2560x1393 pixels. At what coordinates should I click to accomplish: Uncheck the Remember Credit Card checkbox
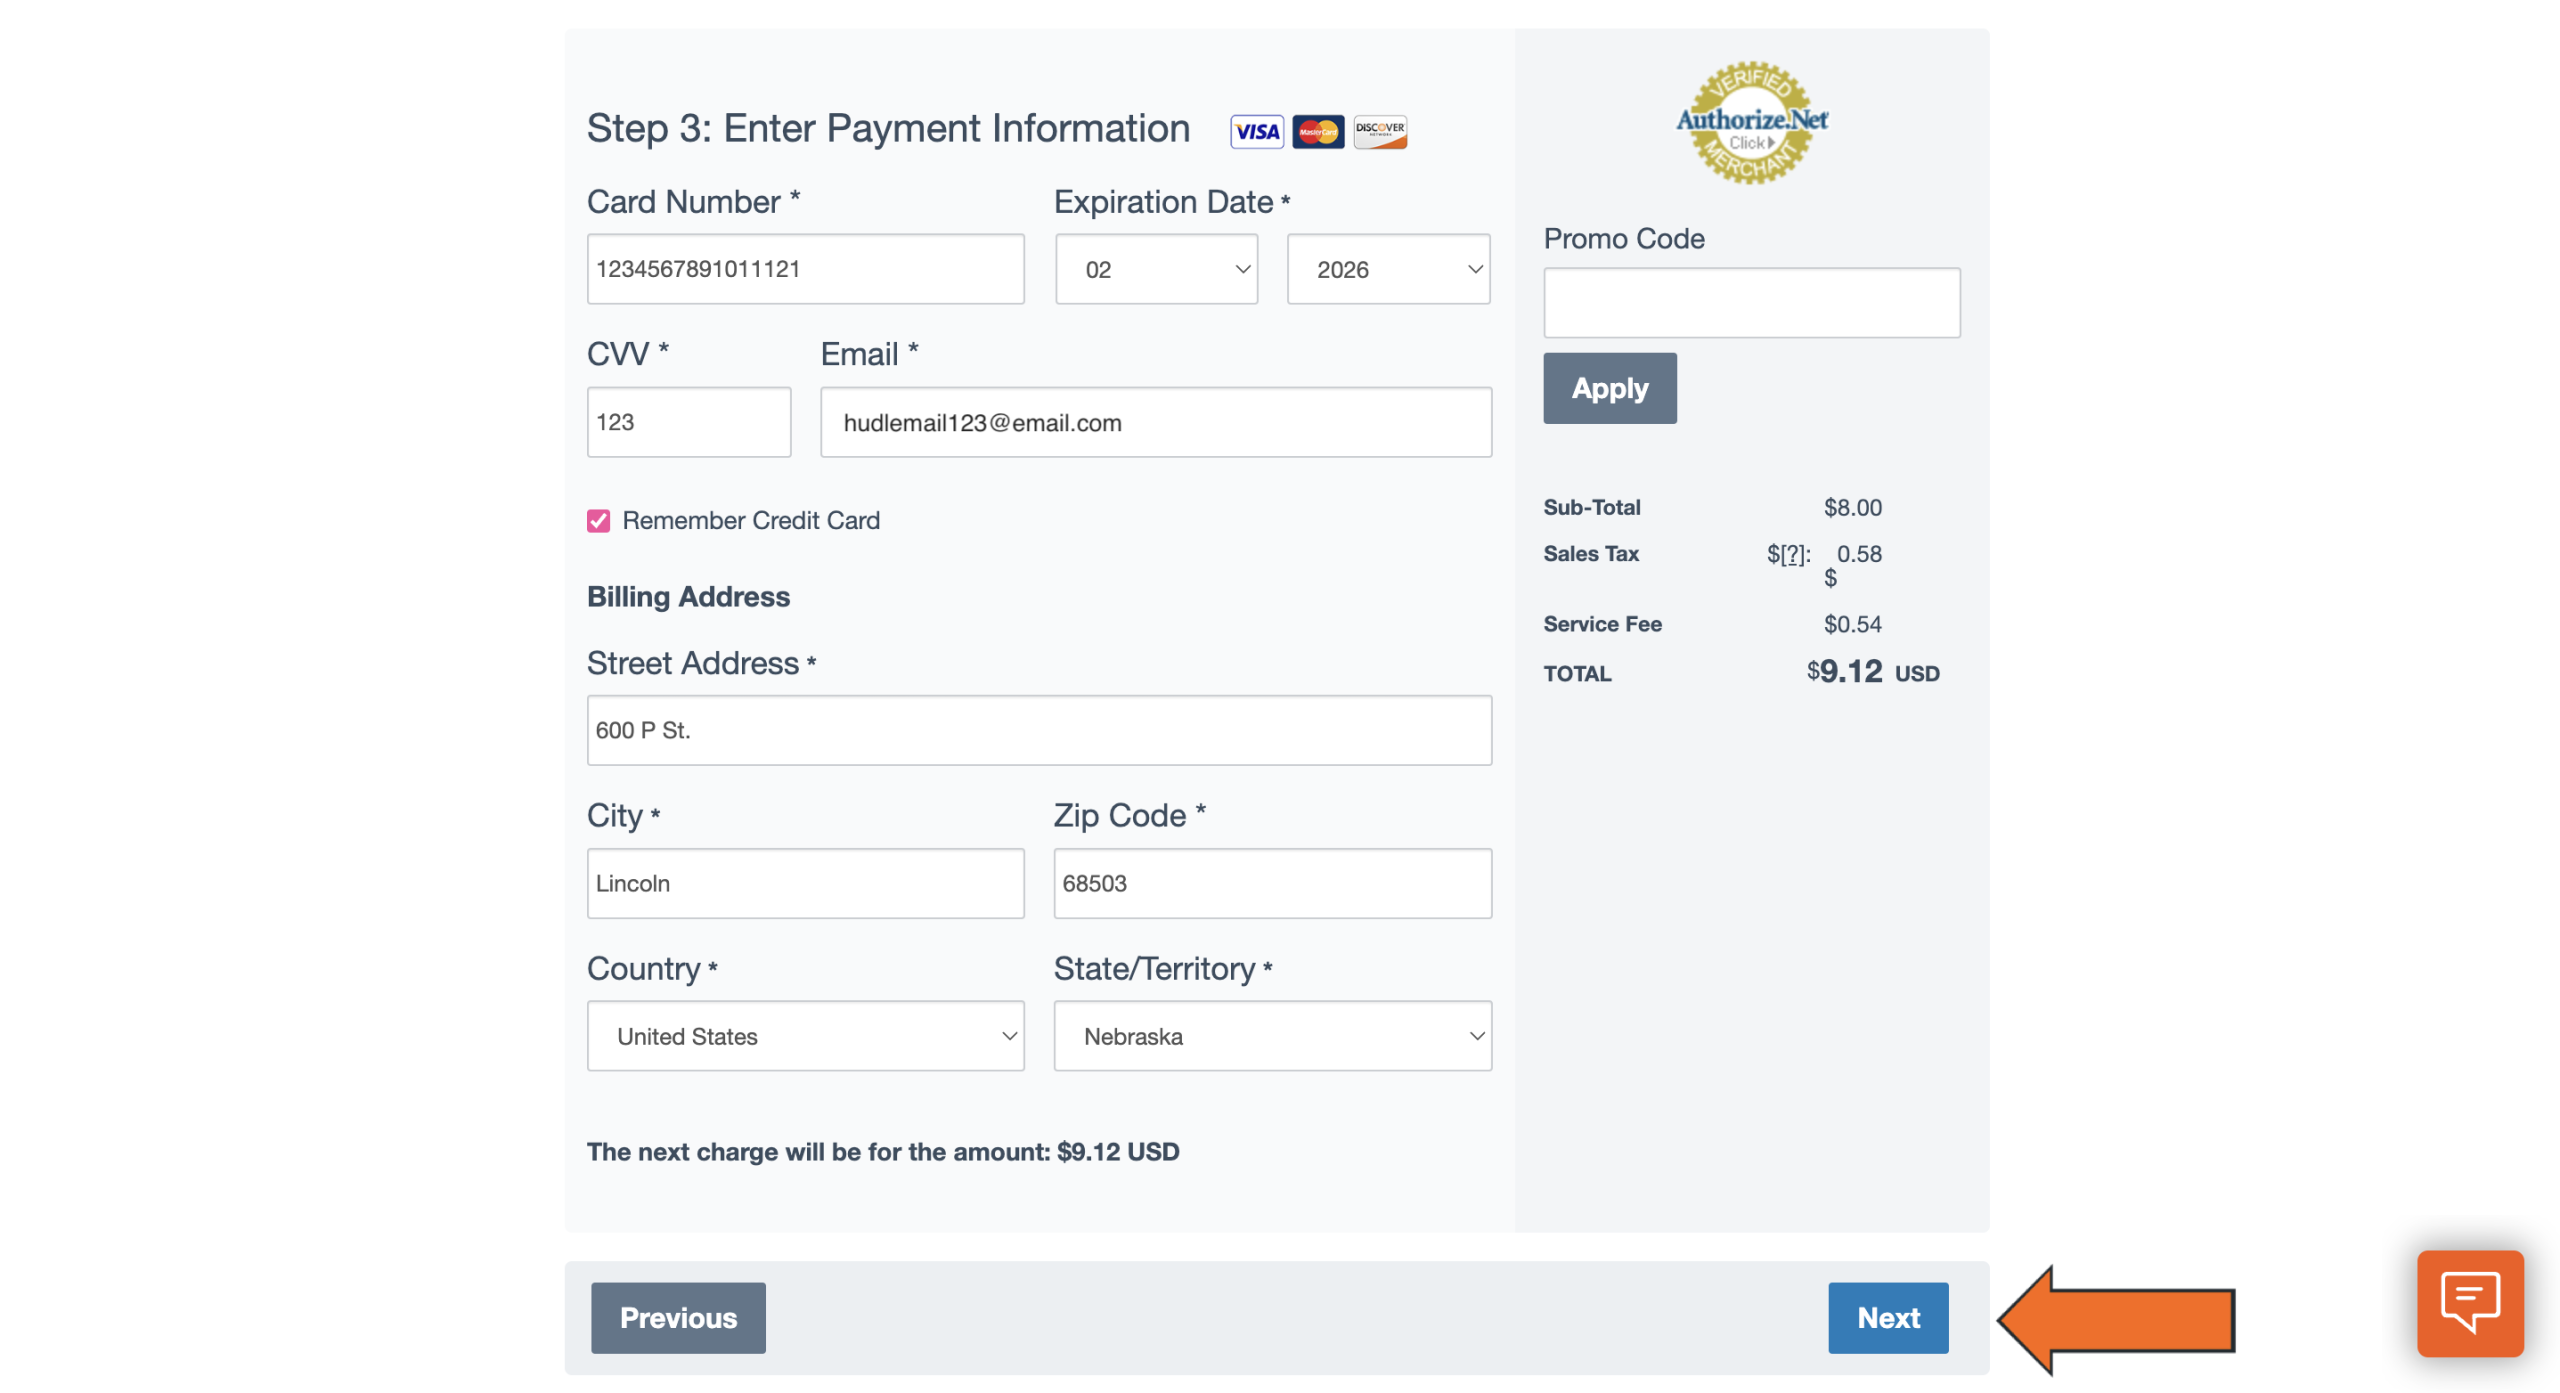598,521
